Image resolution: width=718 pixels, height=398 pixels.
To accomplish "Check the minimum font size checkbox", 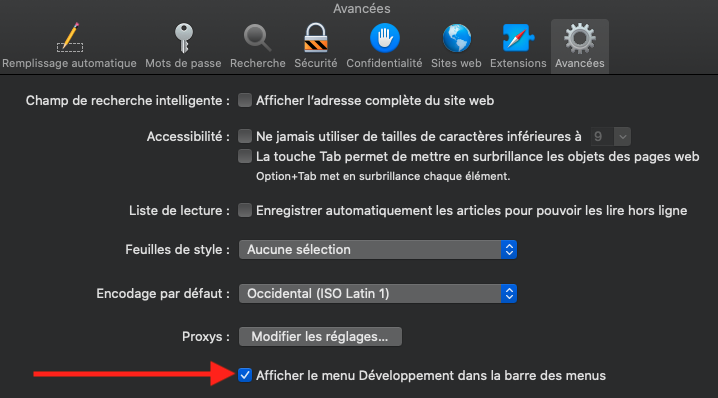I will click(245, 136).
